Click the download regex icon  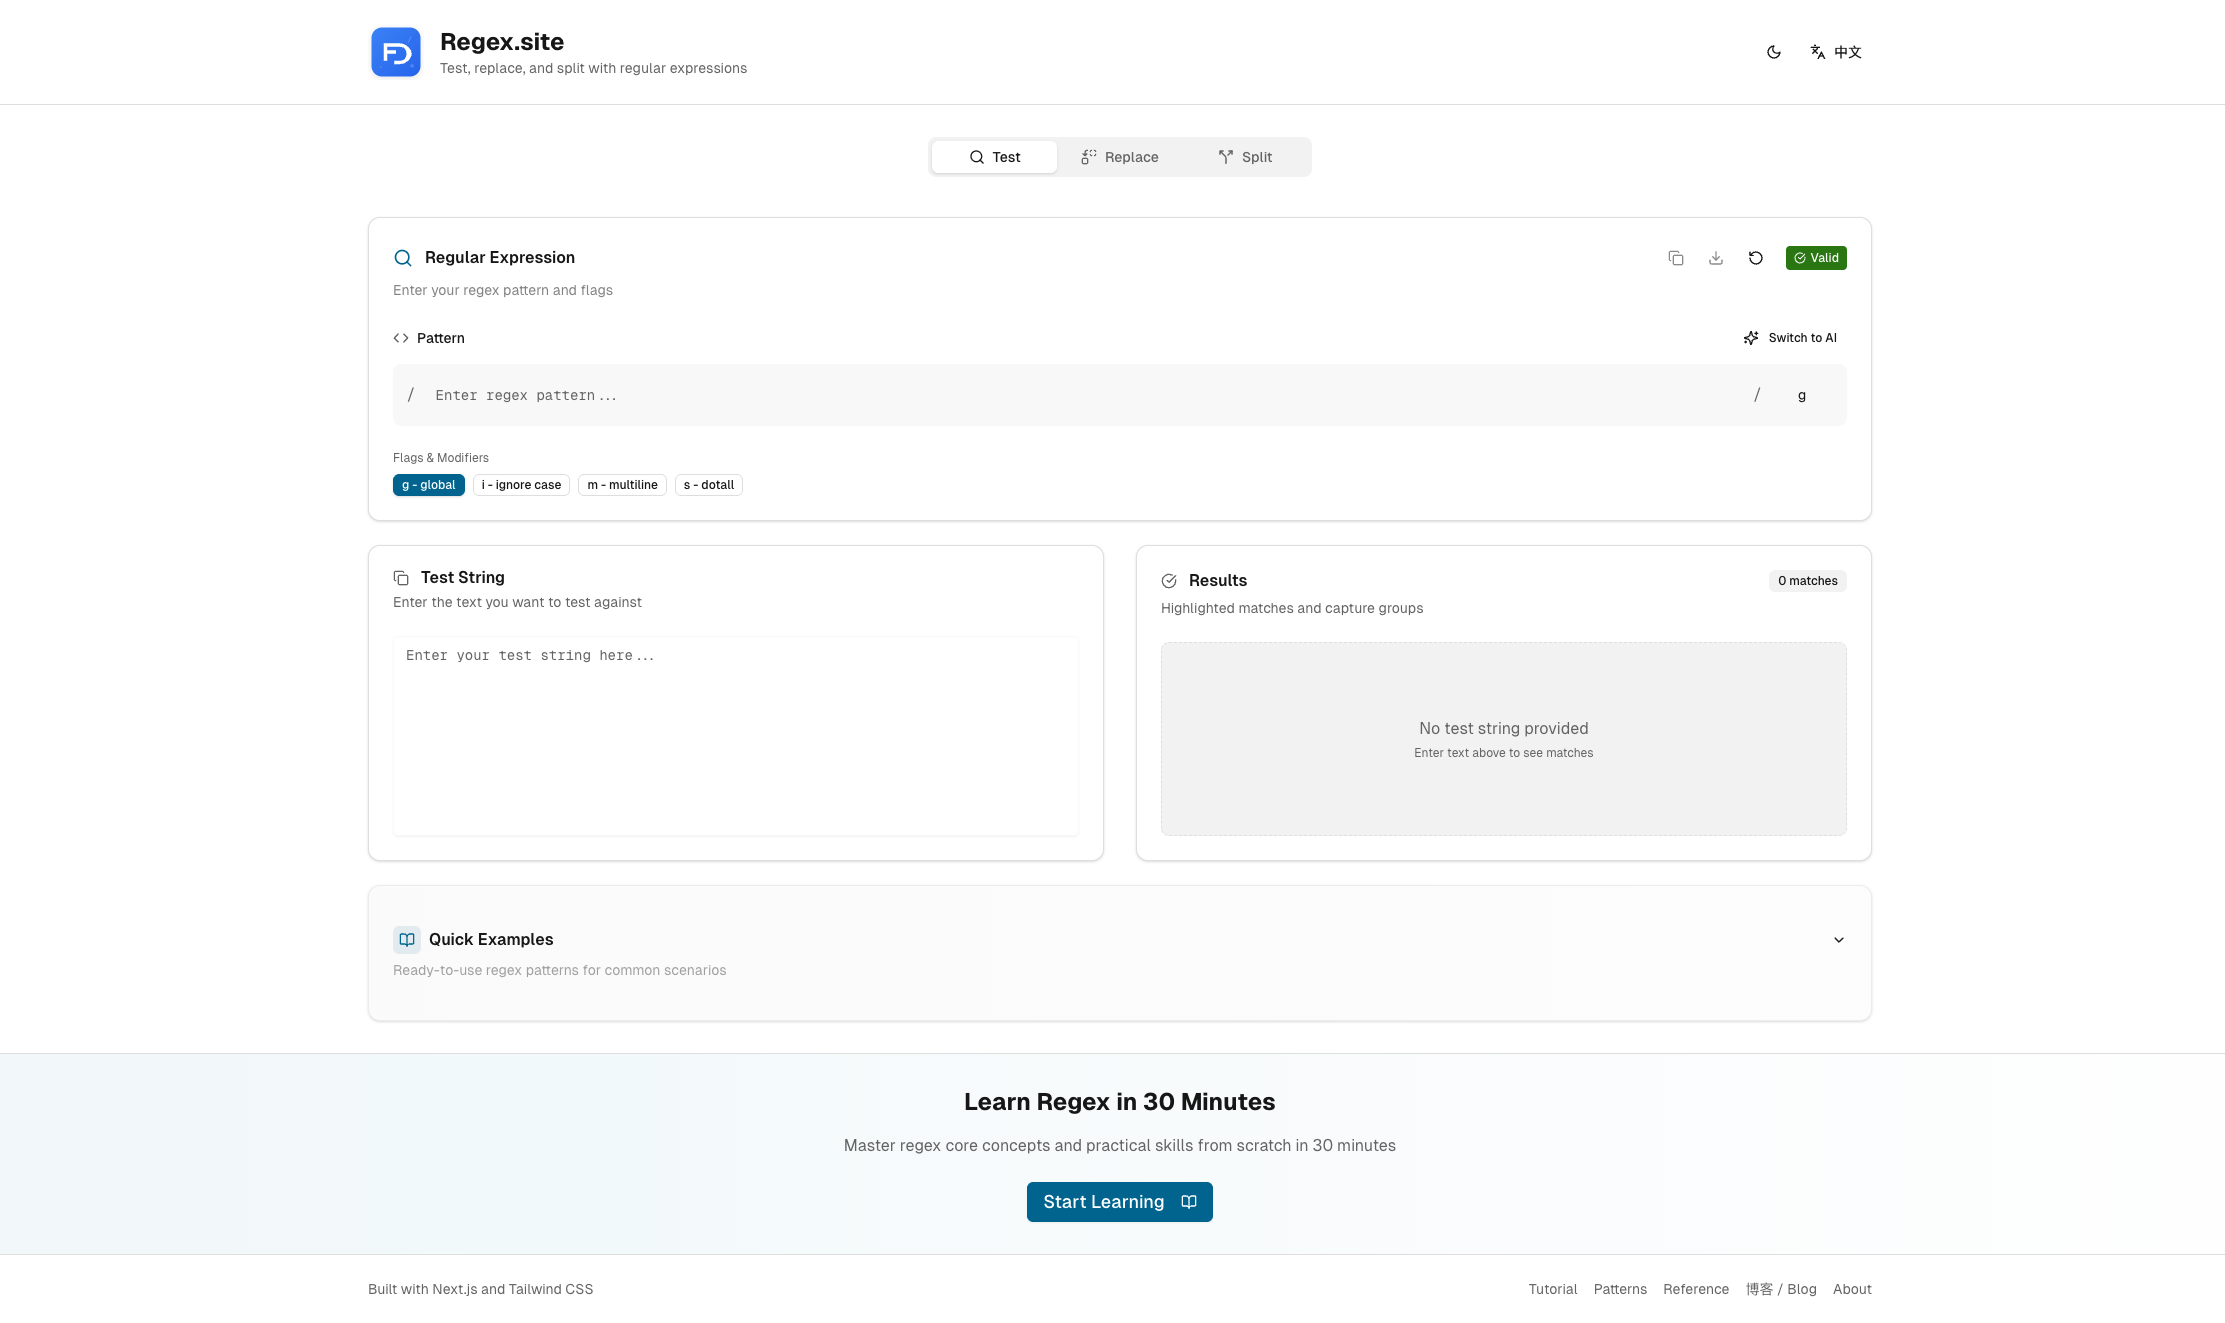1716,258
